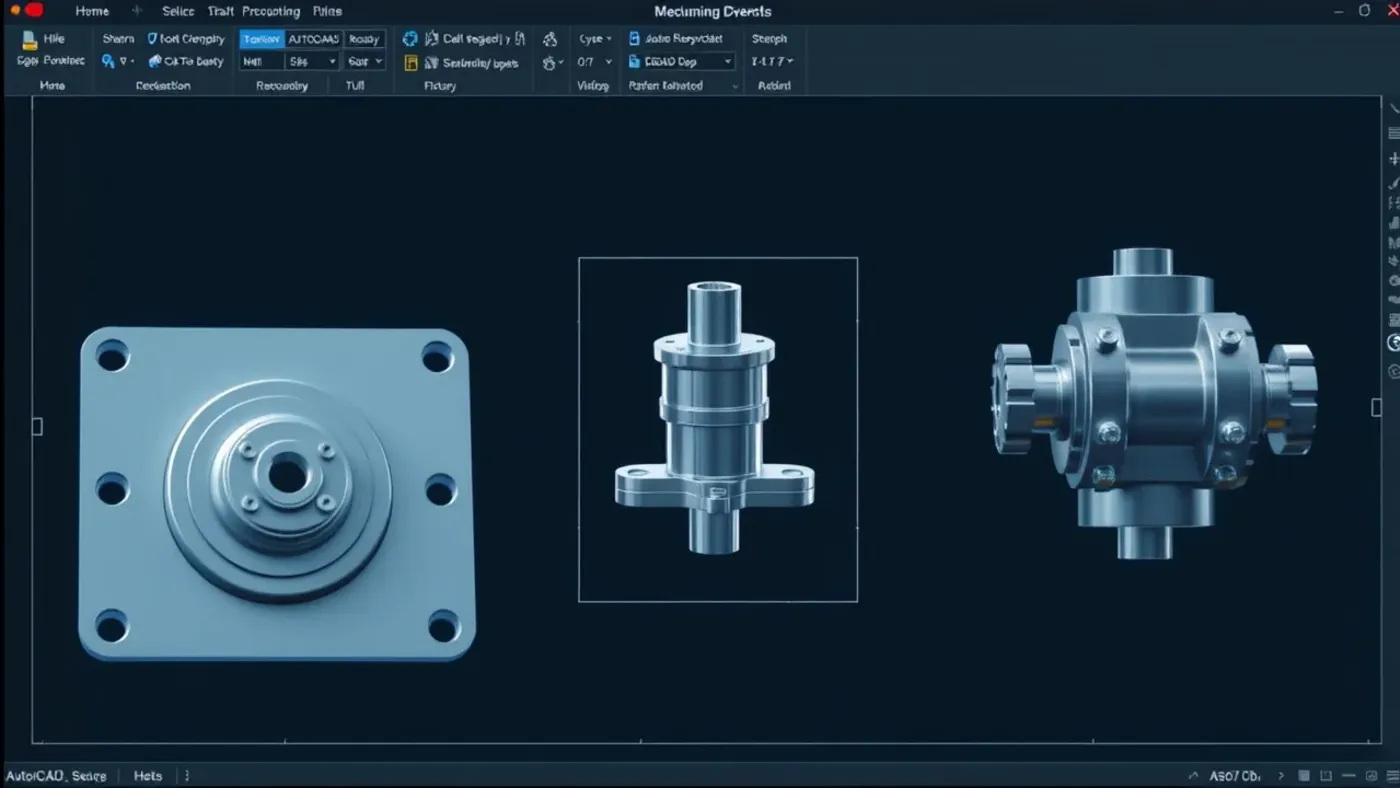Click the Steoph label in the ribbon
The width and height of the screenshot is (1400, 788).
point(769,39)
